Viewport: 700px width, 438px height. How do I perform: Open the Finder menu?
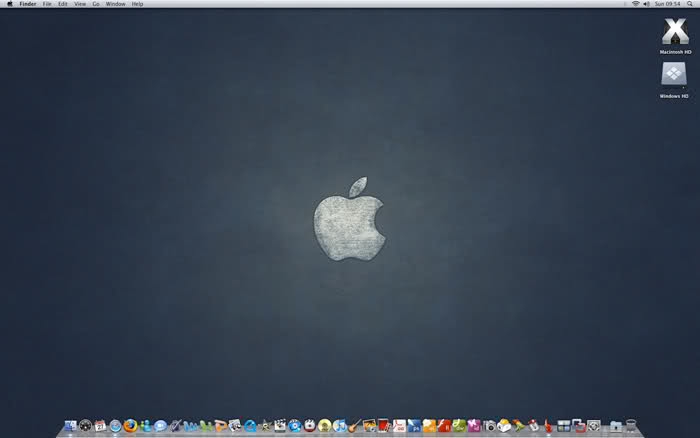(28, 4)
